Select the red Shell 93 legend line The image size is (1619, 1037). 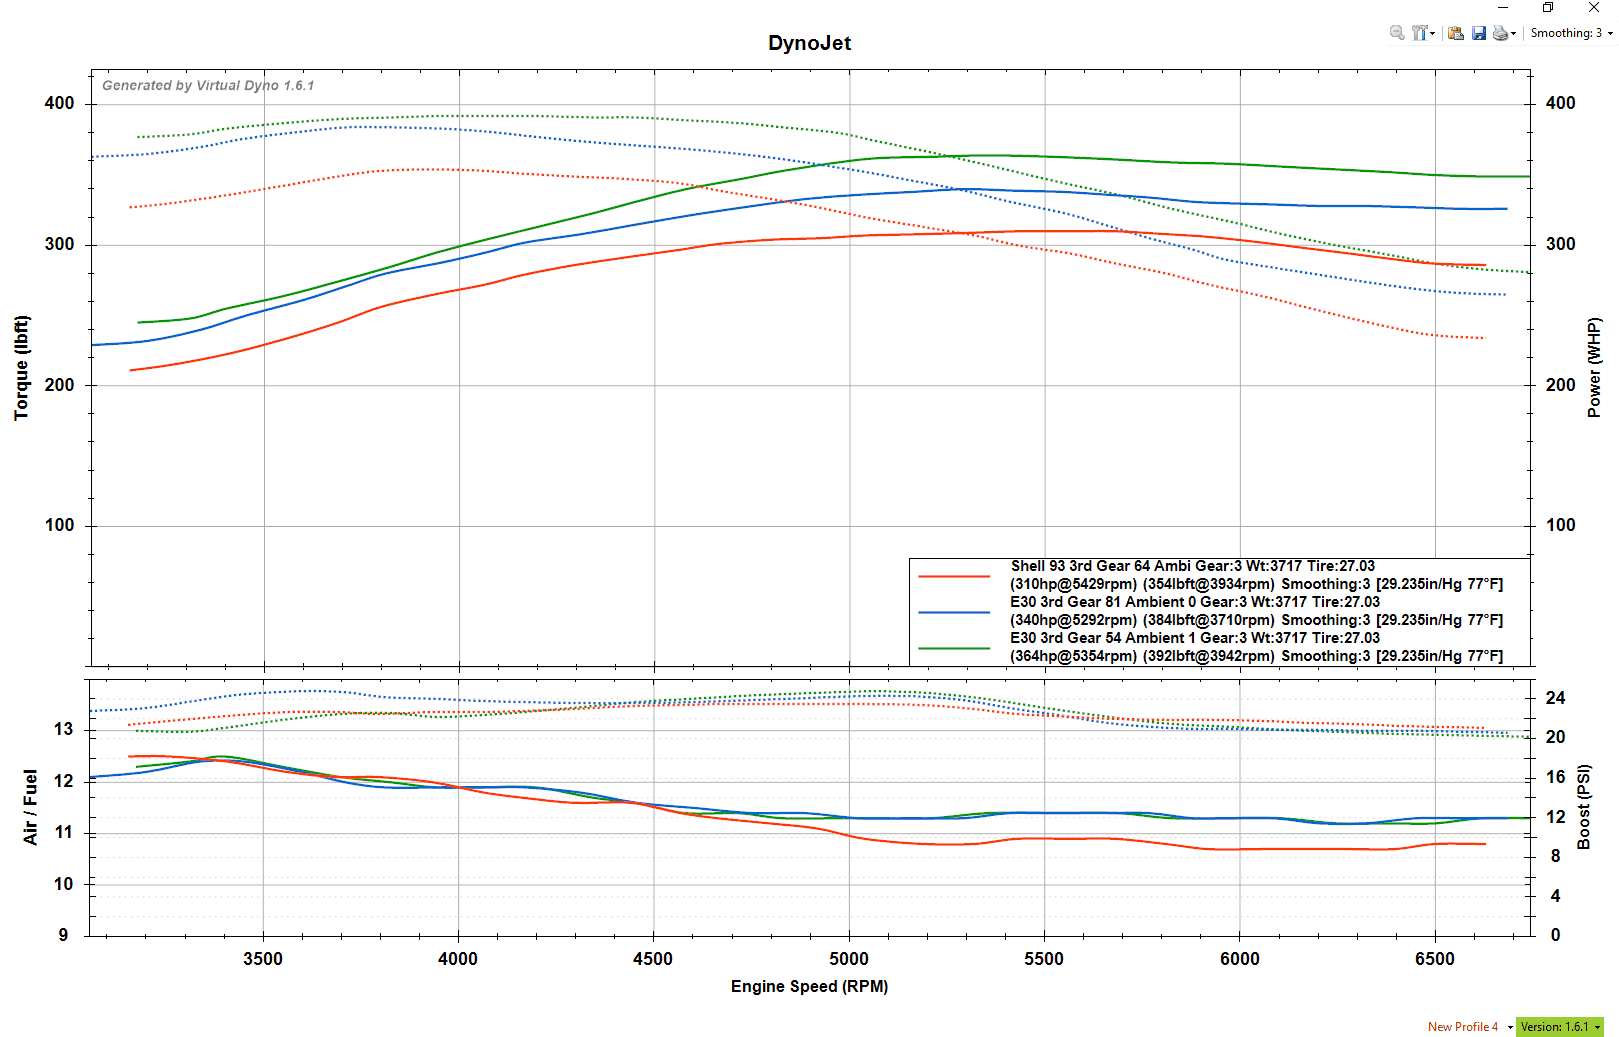(953, 577)
